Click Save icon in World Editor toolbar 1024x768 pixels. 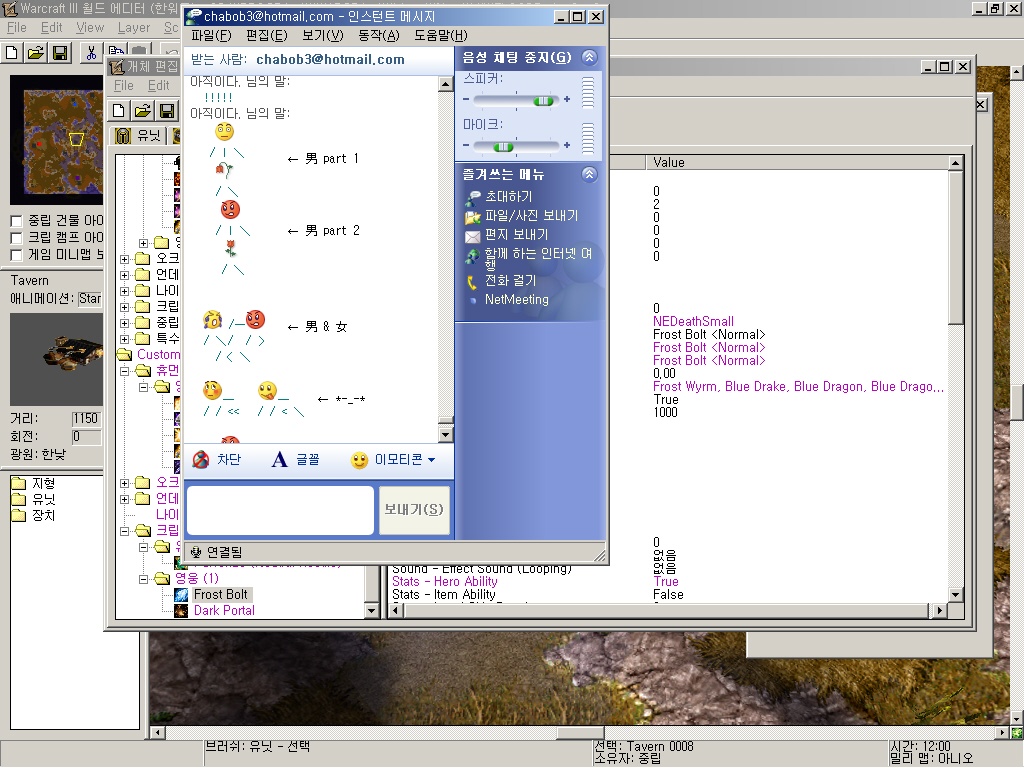click(60, 52)
